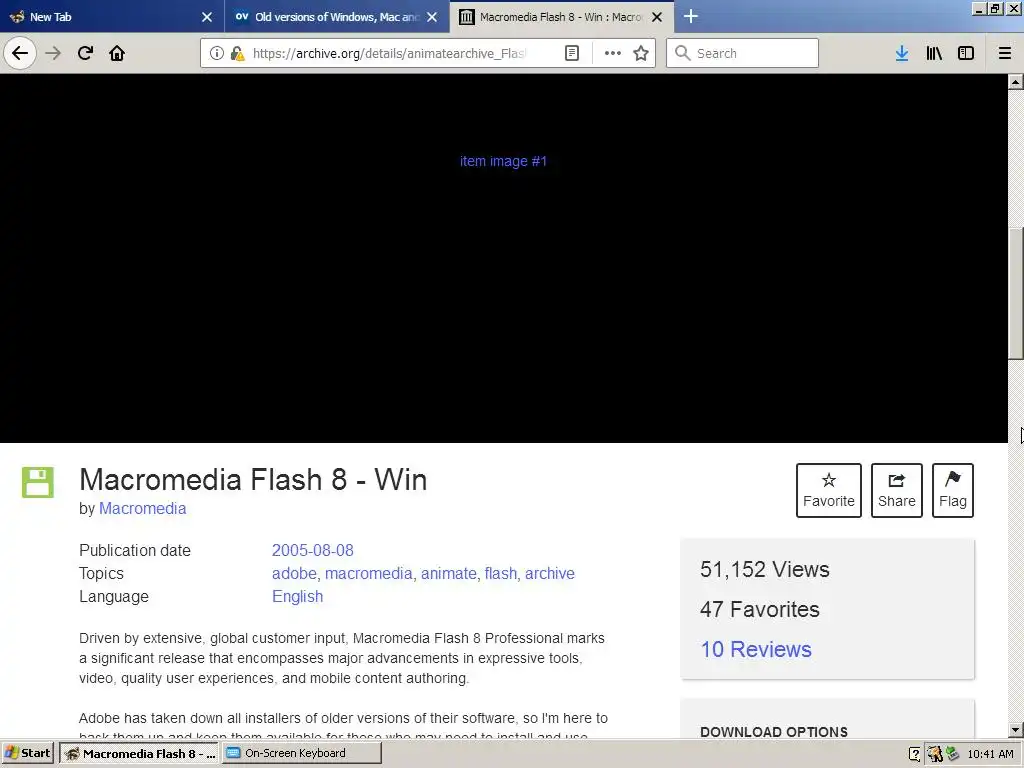Screen dimensions: 1024x768
Task: Favorite this item
Action: (x=829, y=490)
